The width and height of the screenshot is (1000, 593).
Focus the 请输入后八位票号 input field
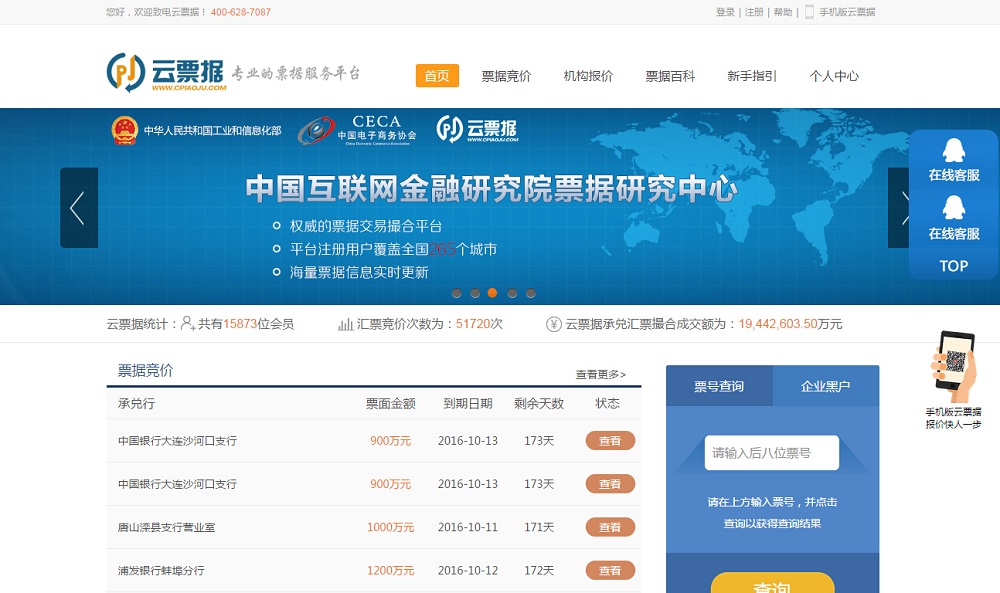pyautogui.click(x=772, y=453)
